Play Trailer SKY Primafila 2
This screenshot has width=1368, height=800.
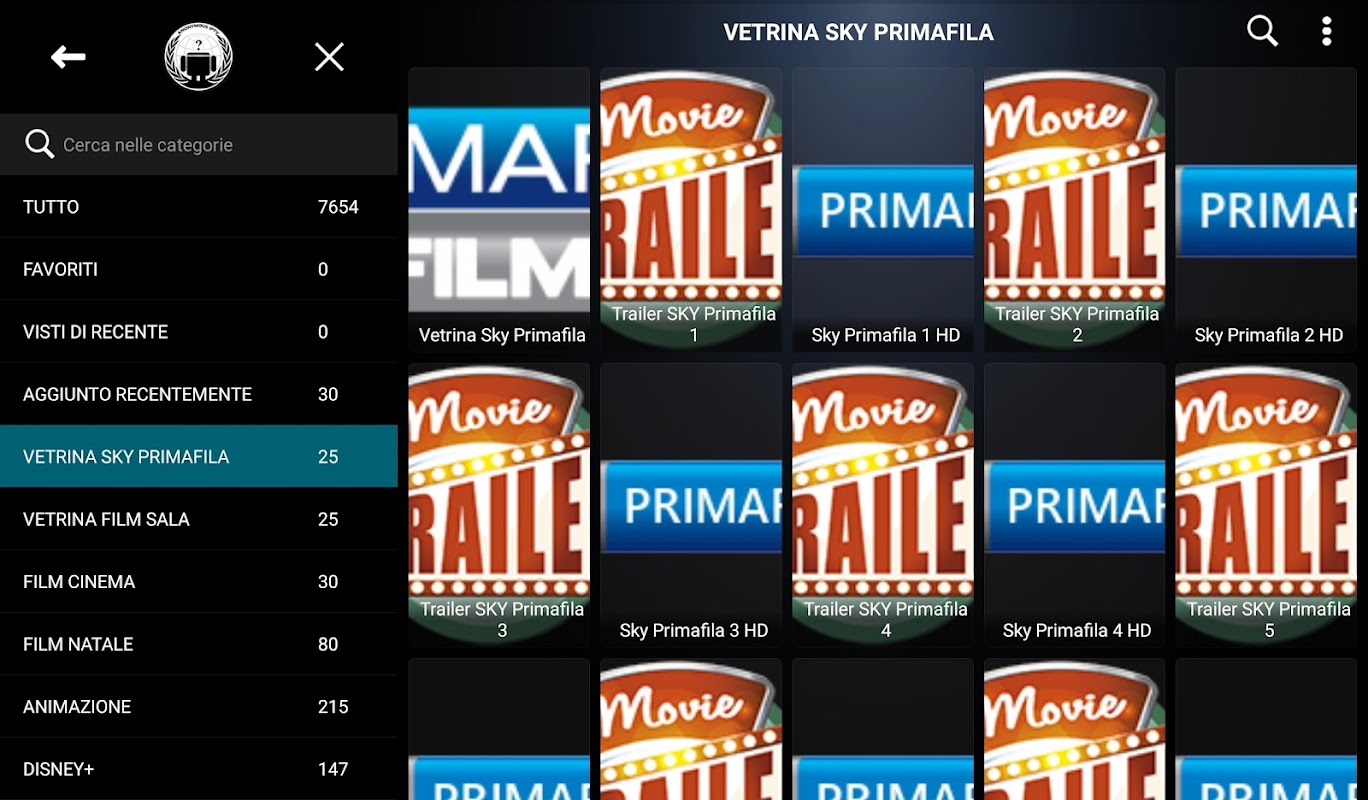tap(1075, 210)
